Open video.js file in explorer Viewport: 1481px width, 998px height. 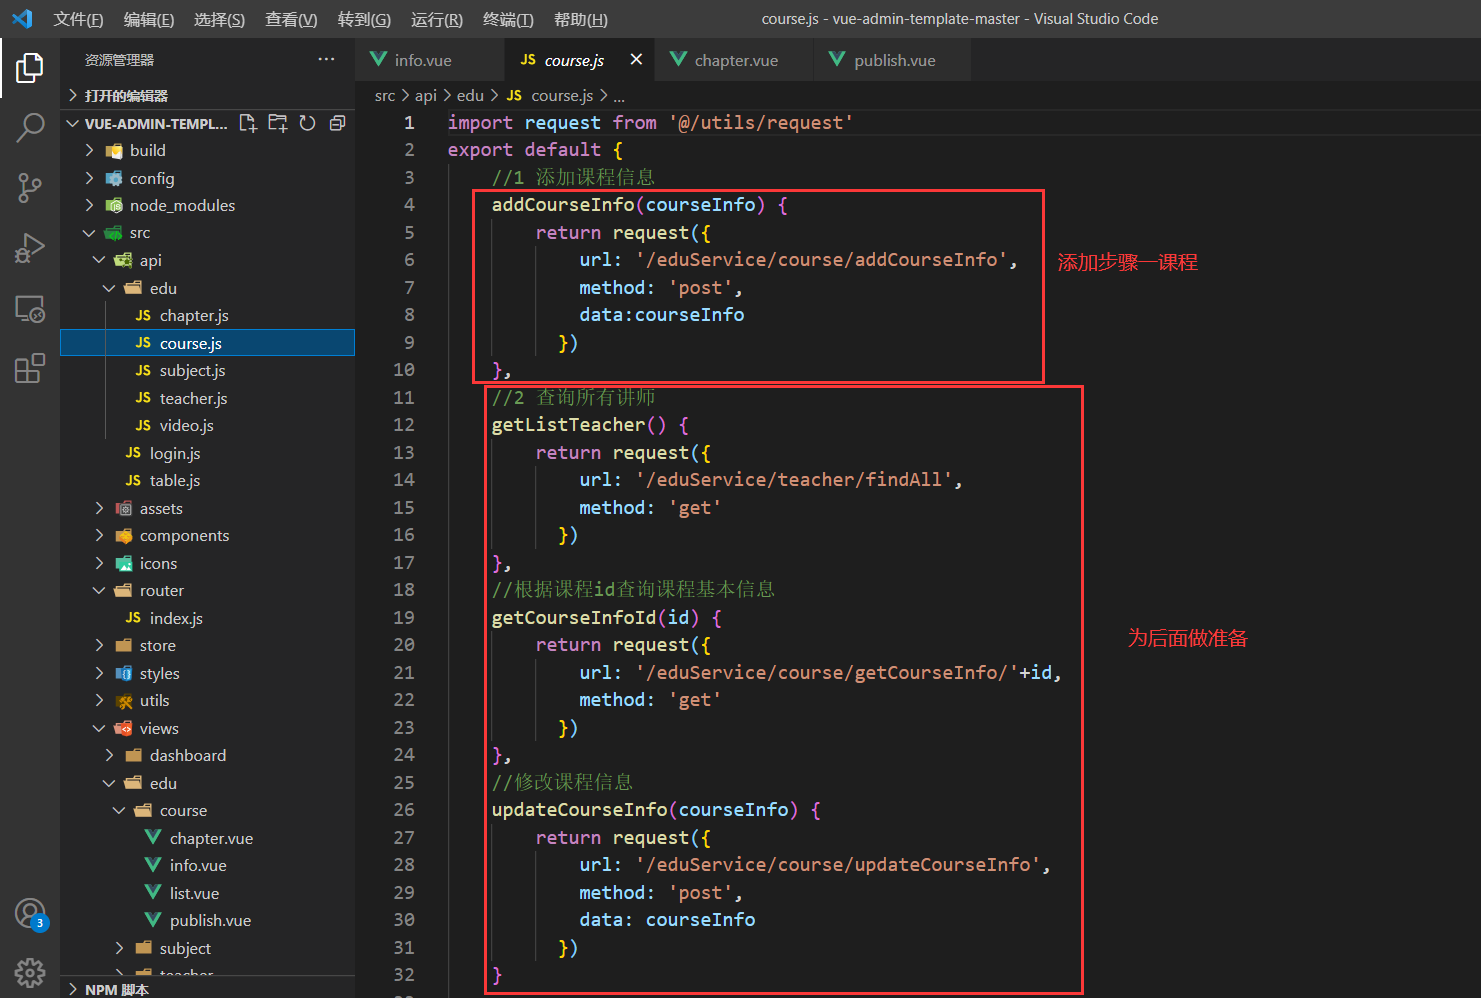pos(207,425)
